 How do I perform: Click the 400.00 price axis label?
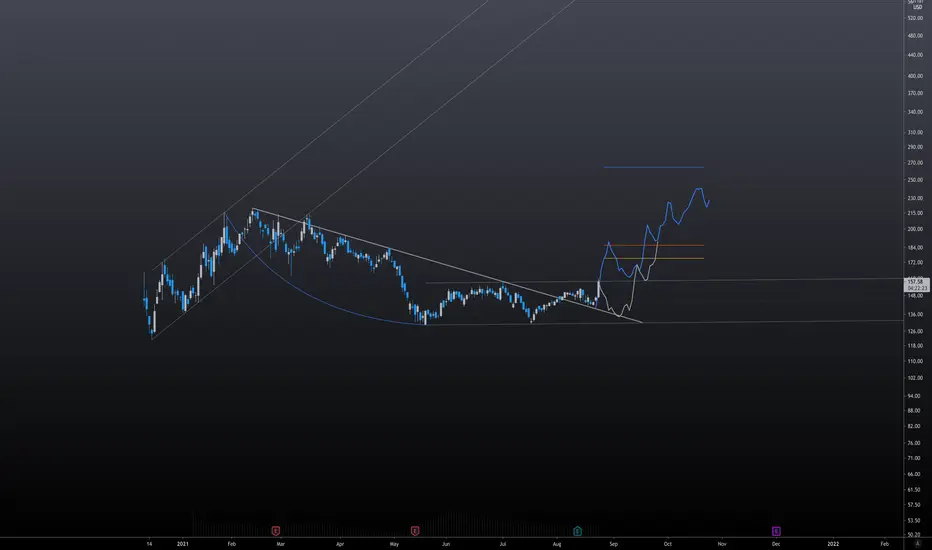click(915, 76)
